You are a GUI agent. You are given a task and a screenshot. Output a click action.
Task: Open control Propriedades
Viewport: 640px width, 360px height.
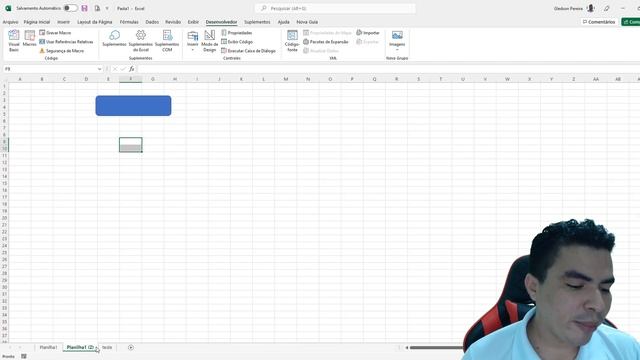(237, 33)
